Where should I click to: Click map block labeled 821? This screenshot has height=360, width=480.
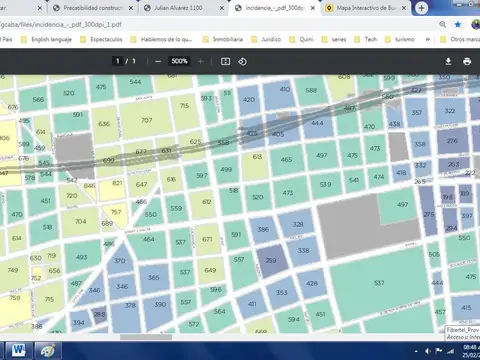click(113, 189)
